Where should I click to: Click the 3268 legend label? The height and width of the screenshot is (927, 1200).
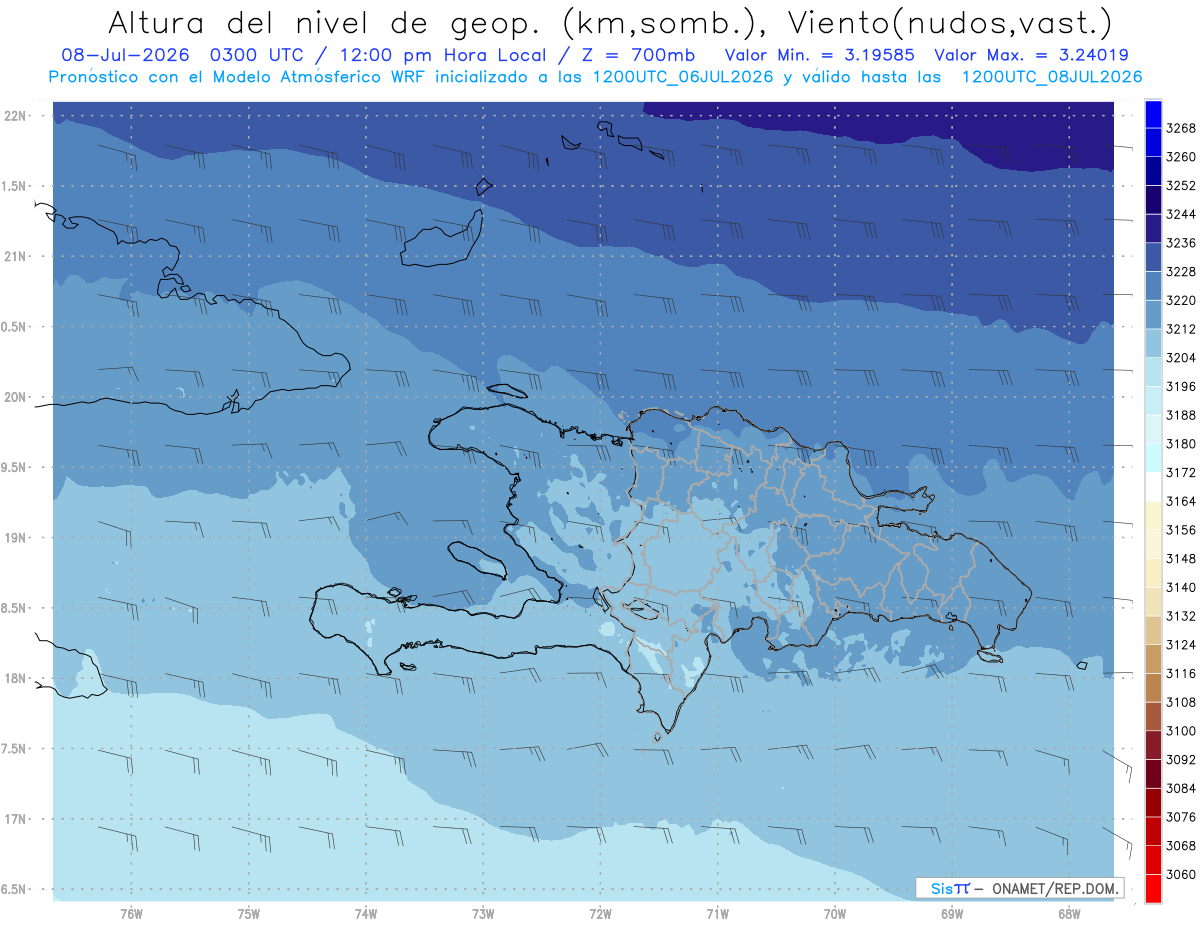(1180, 128)
